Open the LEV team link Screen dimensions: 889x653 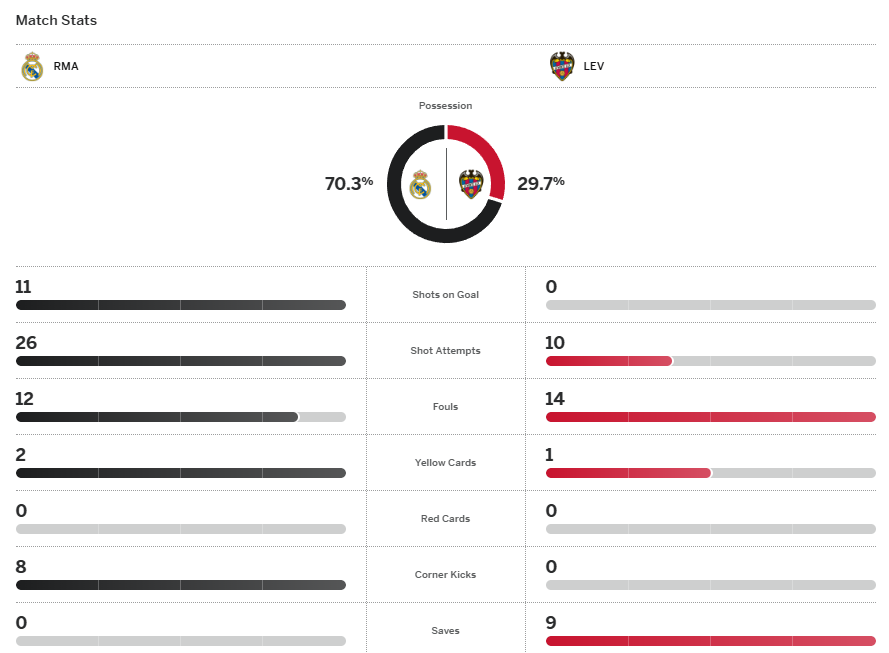(x=594, y=67)
